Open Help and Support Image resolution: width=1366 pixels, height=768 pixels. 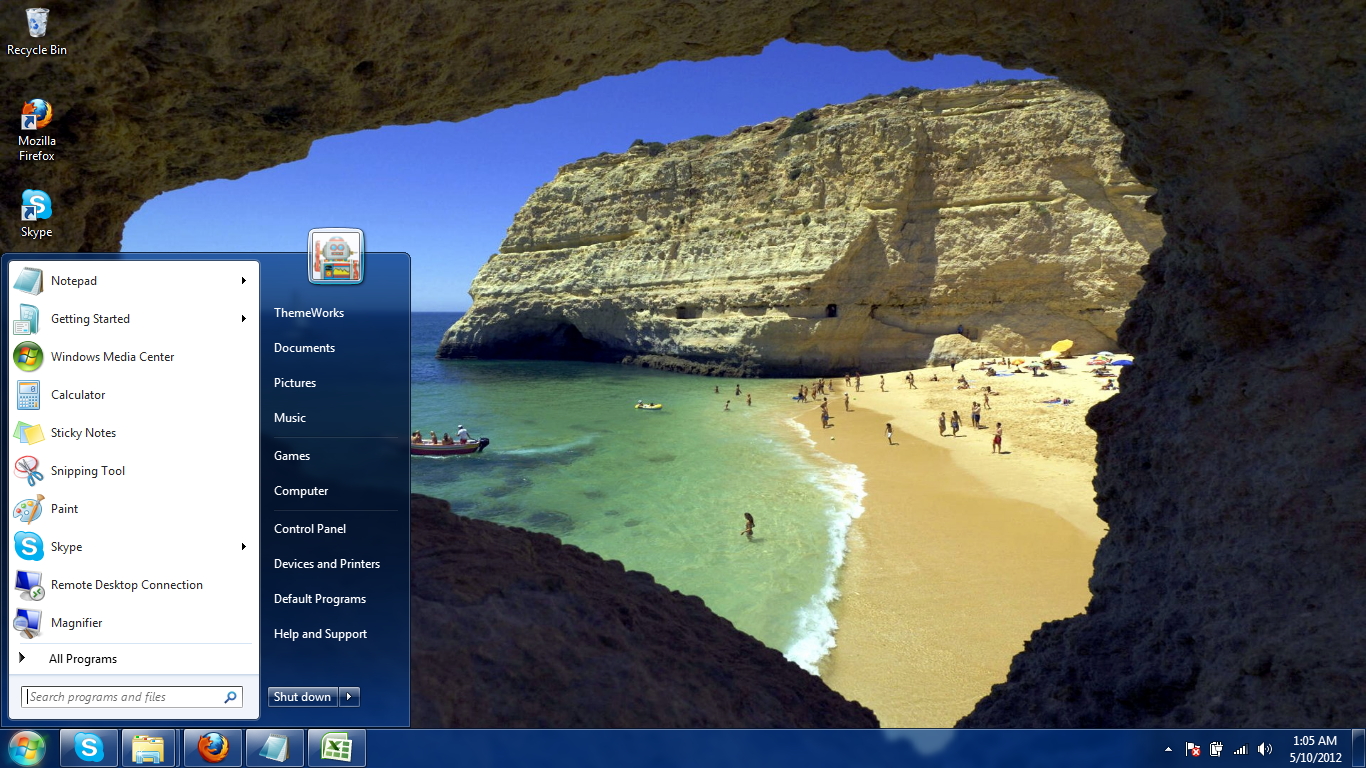[320, 633]
